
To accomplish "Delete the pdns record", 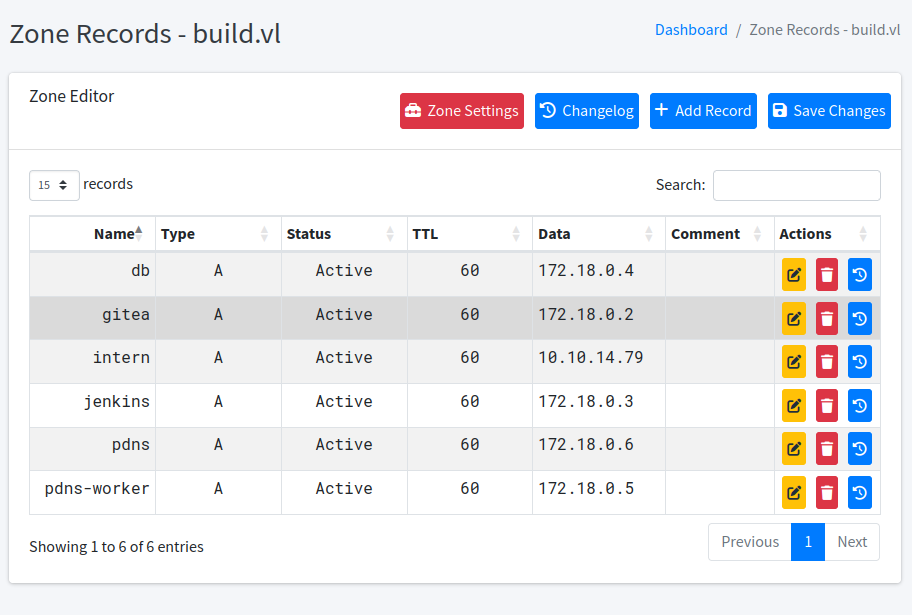I will [827, 449].
